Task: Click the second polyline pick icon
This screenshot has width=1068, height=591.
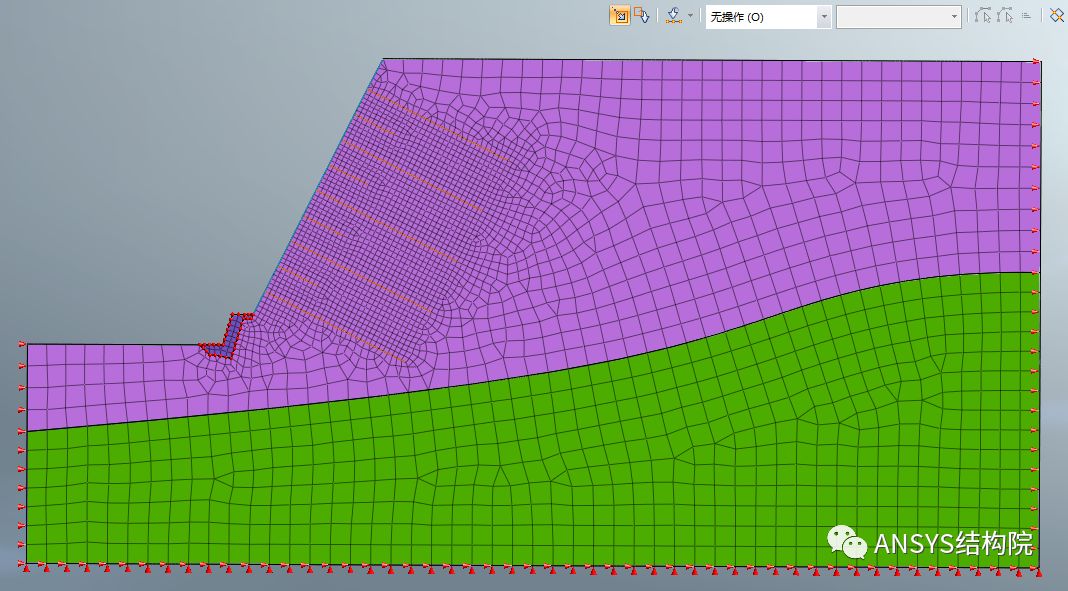Action: (1005, 16)
